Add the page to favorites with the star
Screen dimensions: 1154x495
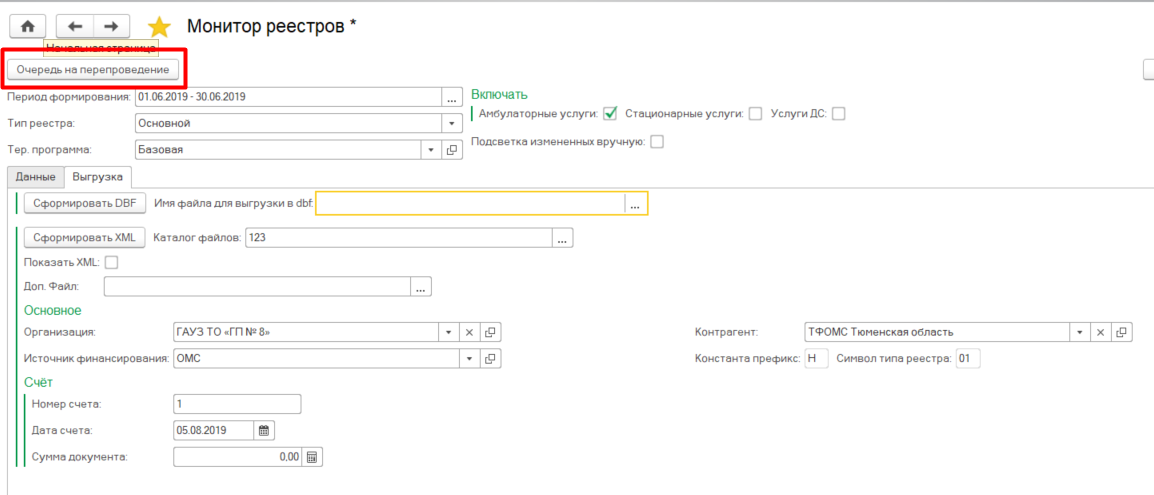(x=159, y=27)
